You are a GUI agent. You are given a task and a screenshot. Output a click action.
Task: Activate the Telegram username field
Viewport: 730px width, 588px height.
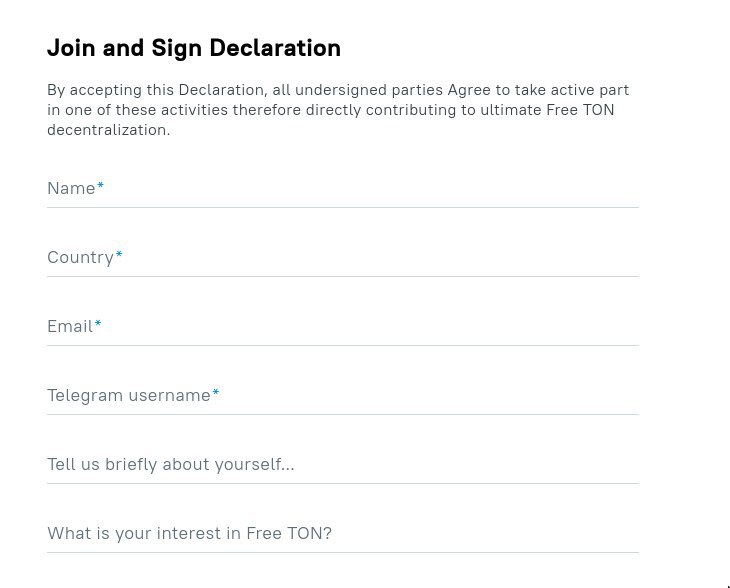(343, 396)
